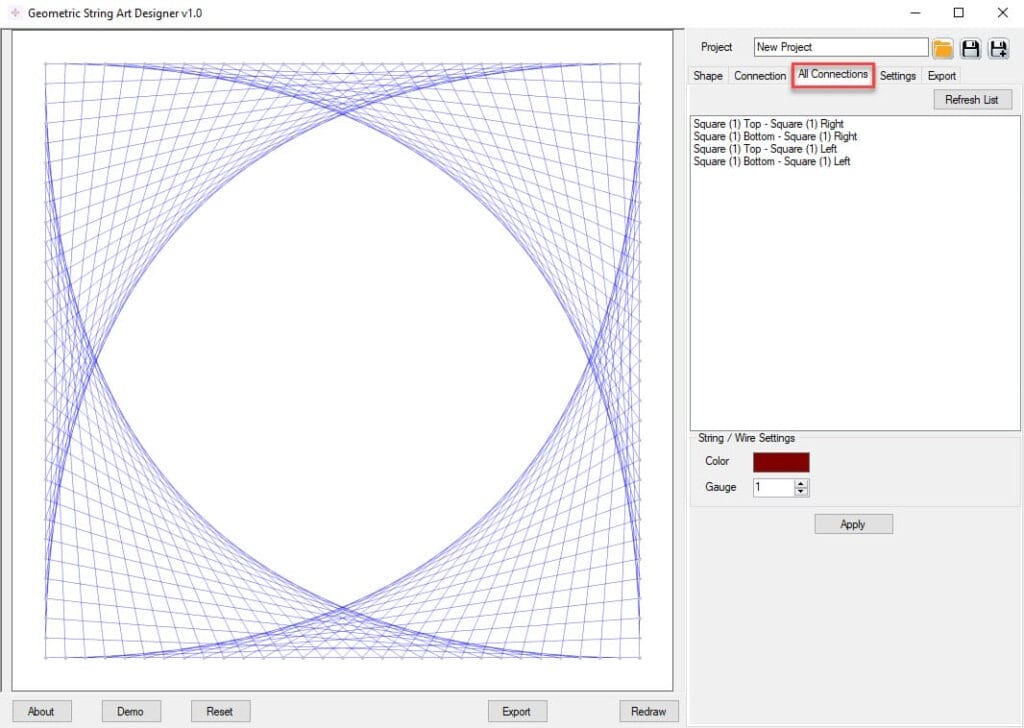Viewport: 1024px width, 728px height.
Task: Click the Reset button
Action: click(x=220, y=711)
